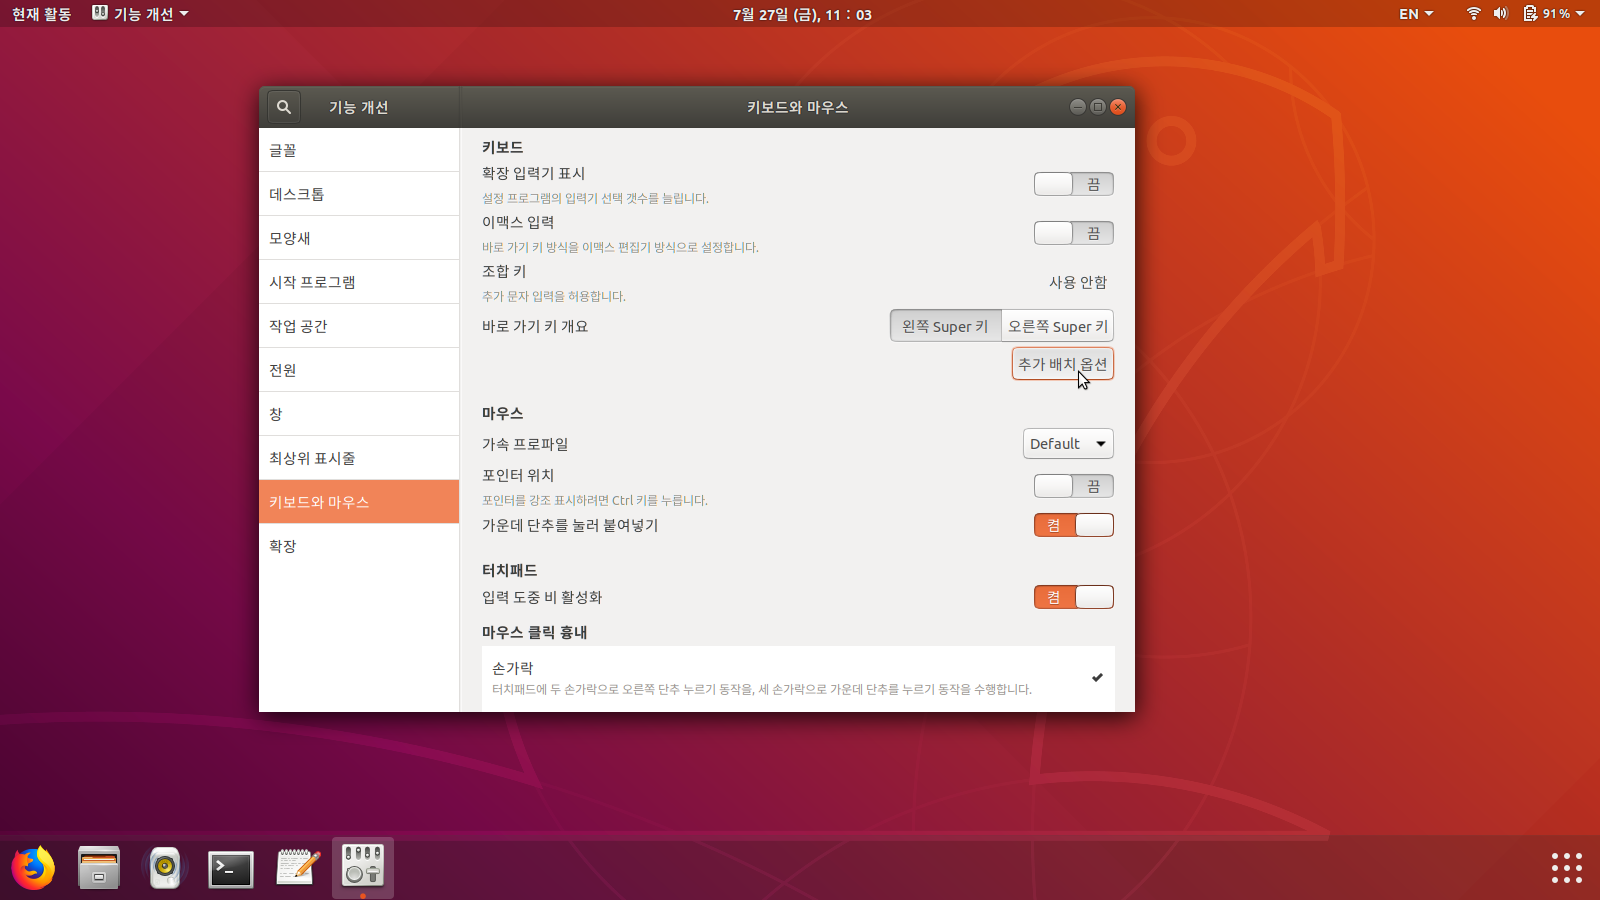The height and width of the screenshot is (900, 1600).
Task: Select 확장 in sidebar
Action: (359, 546)
